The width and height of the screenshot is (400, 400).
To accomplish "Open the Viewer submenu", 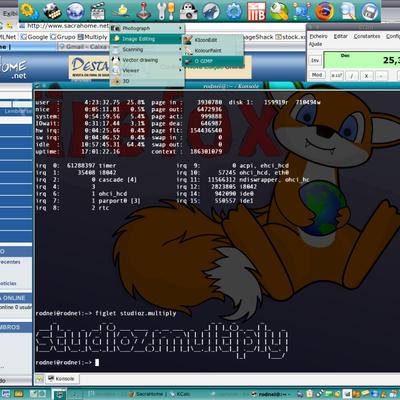I will click(147, 71).
